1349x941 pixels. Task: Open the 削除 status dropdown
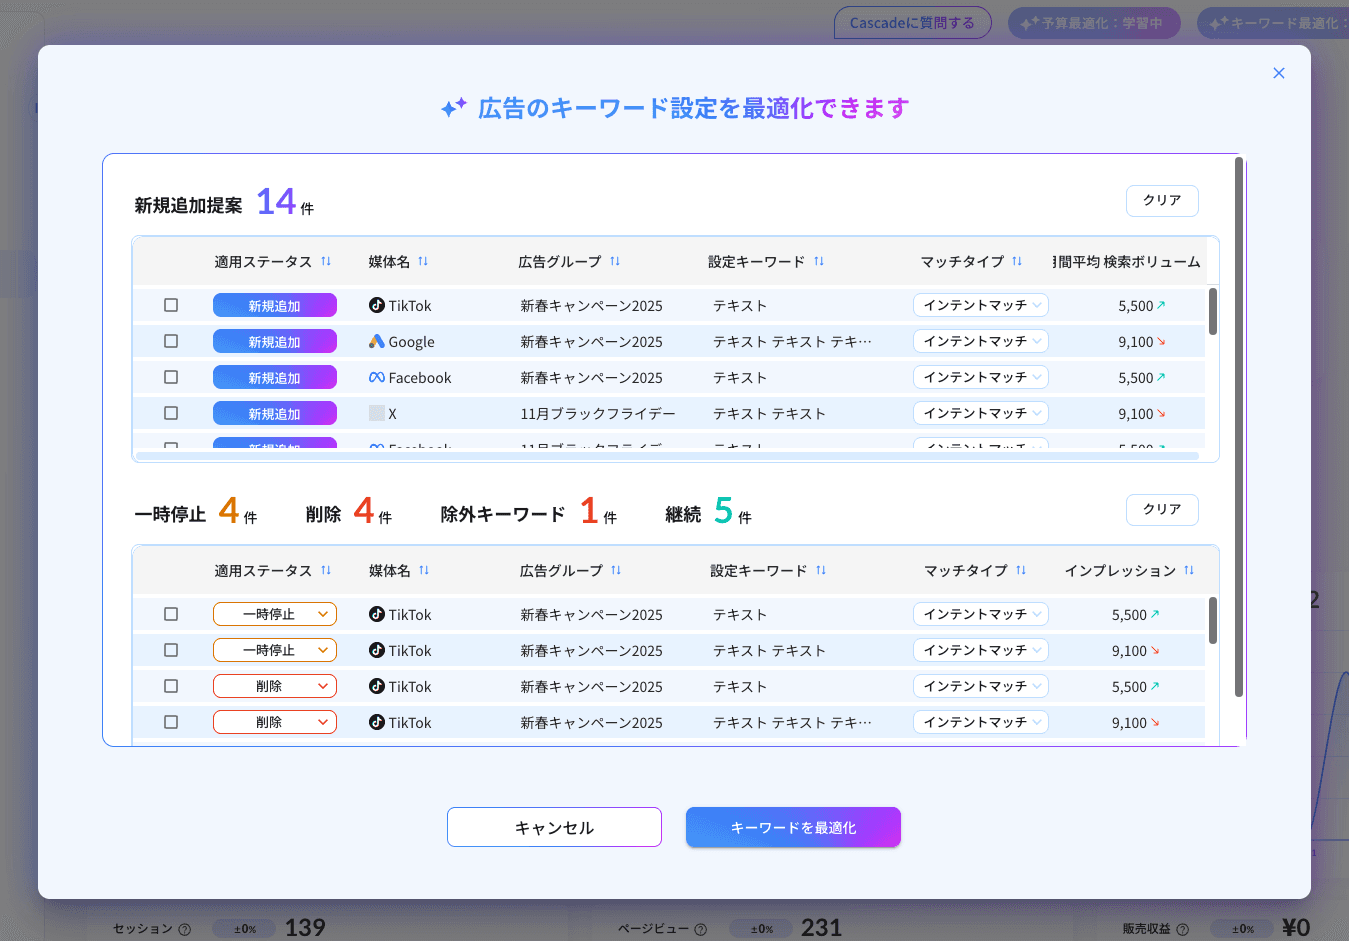(274, 686)
